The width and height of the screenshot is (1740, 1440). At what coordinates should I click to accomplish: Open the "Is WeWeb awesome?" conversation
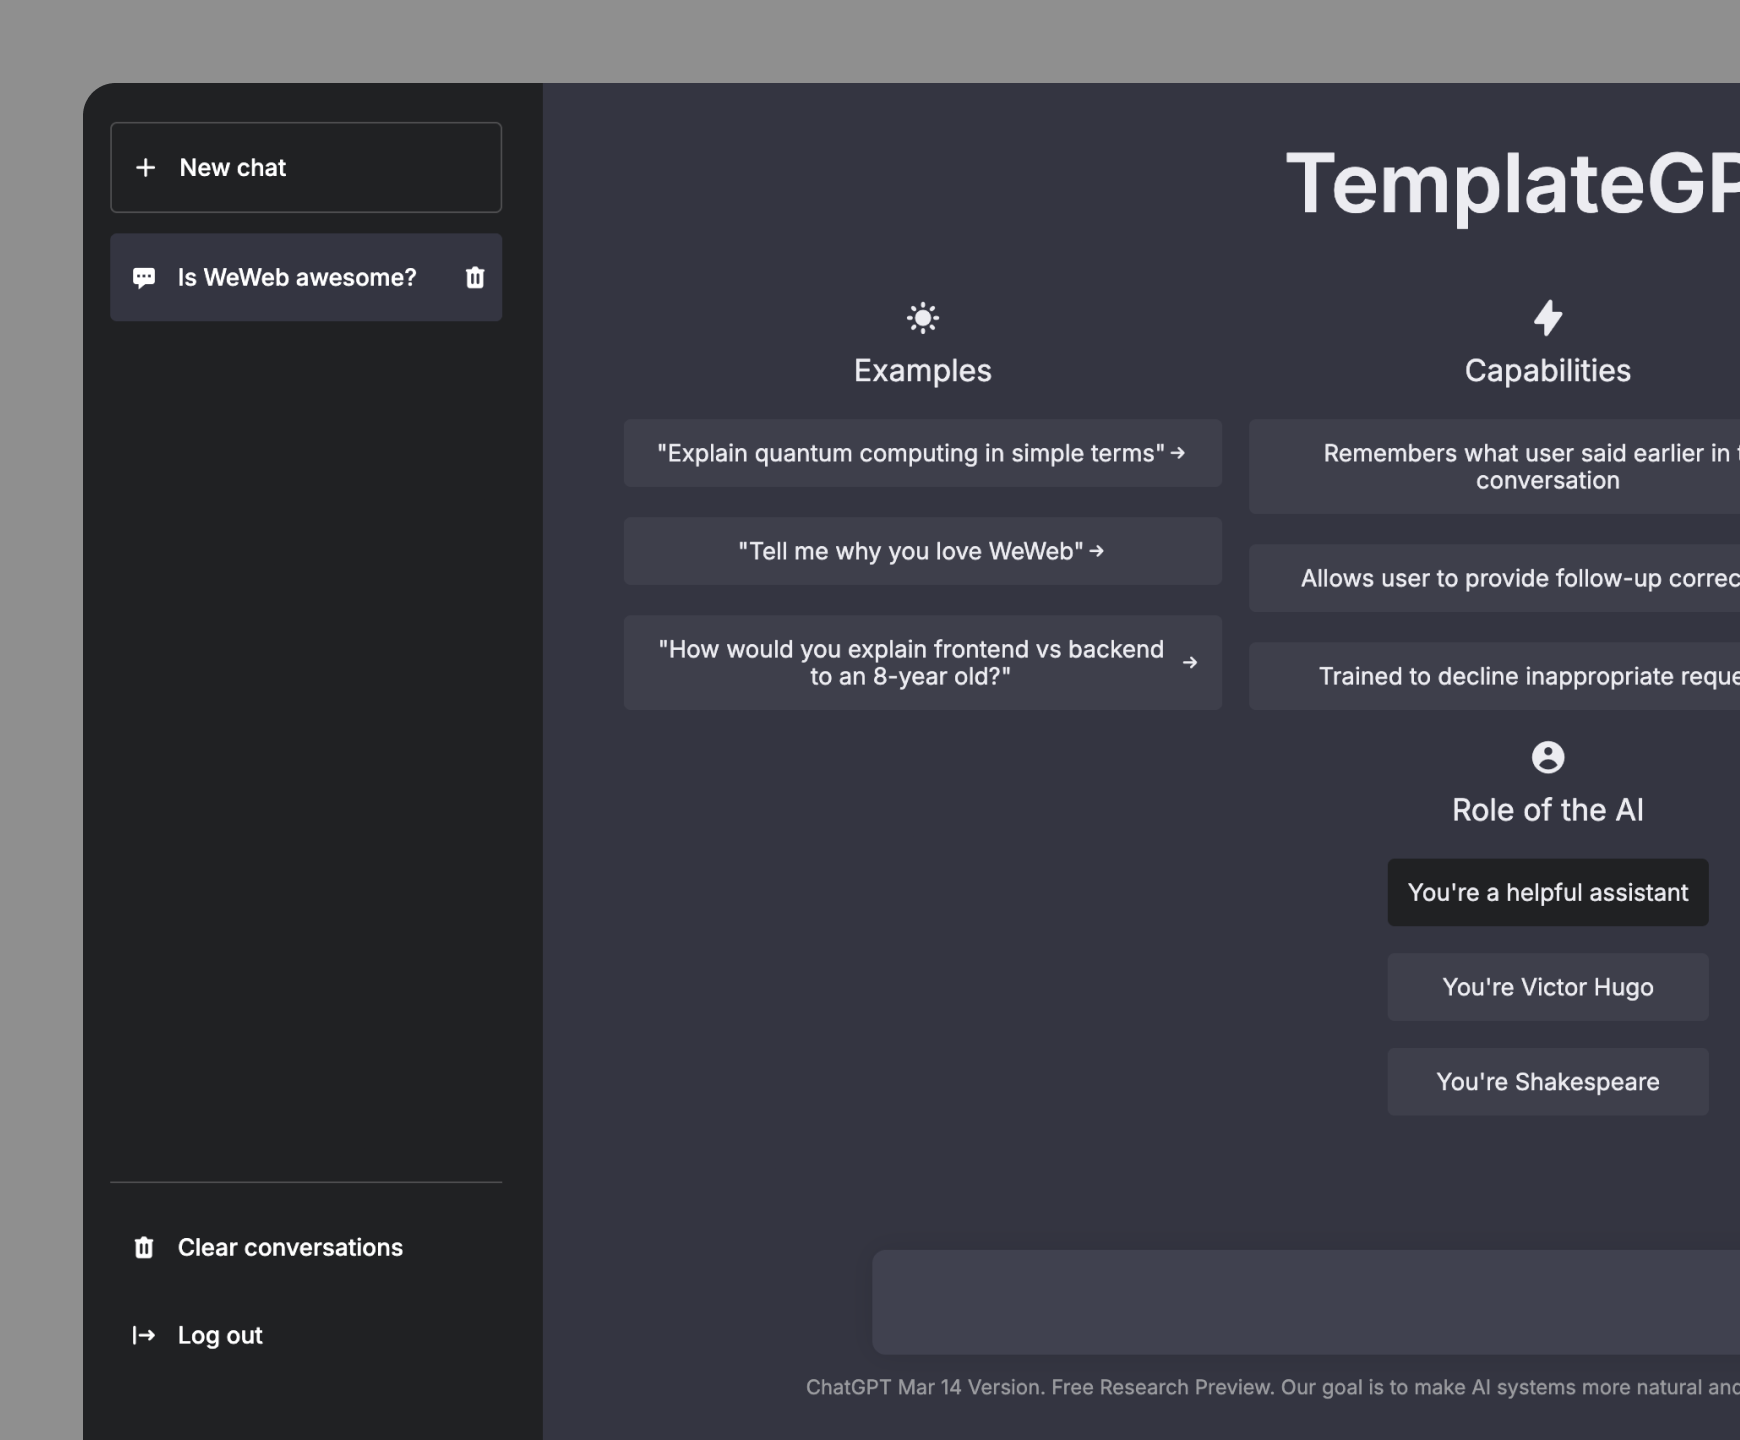[x=297, y=277]
